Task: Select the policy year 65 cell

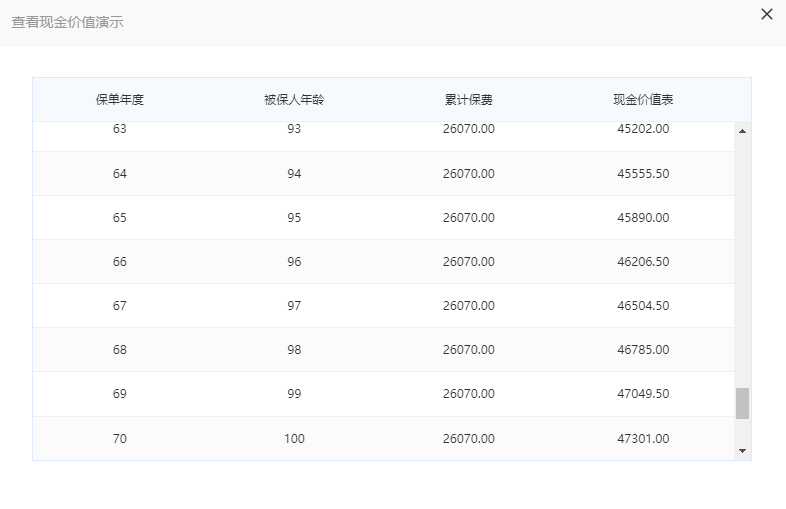Action: (x=120, y=218)
